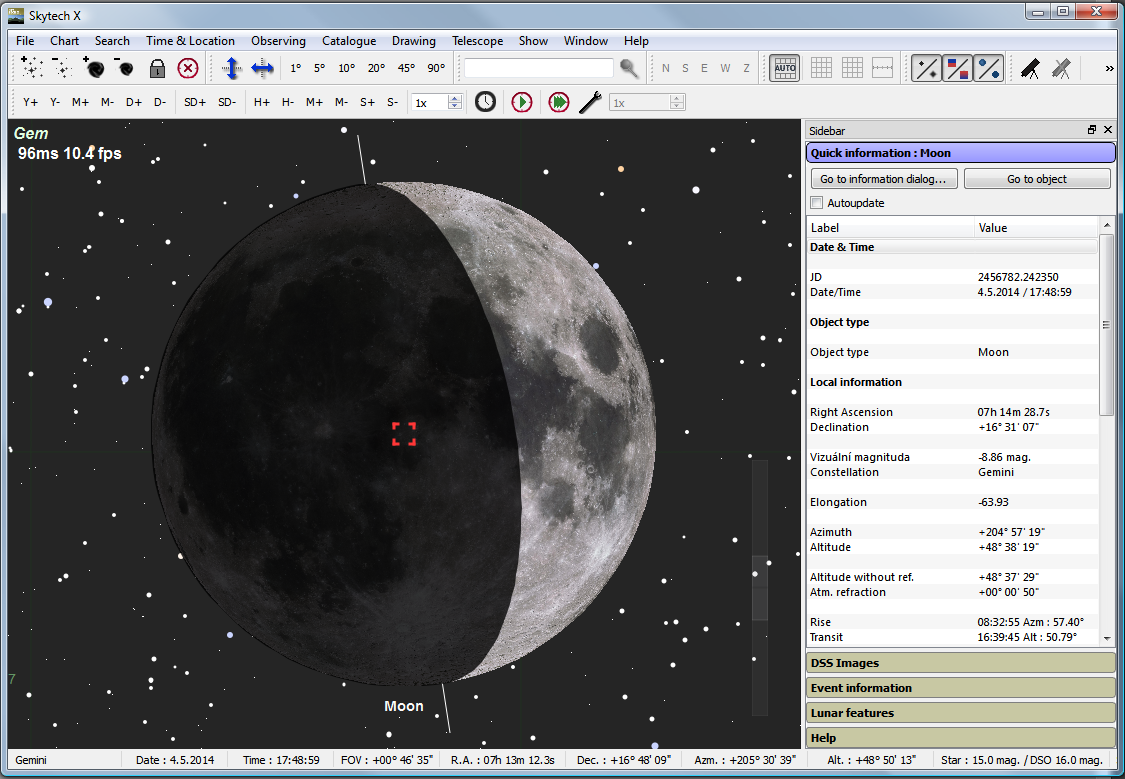Expand the DSS Images section
The image size is (1125, 779).
960,663
